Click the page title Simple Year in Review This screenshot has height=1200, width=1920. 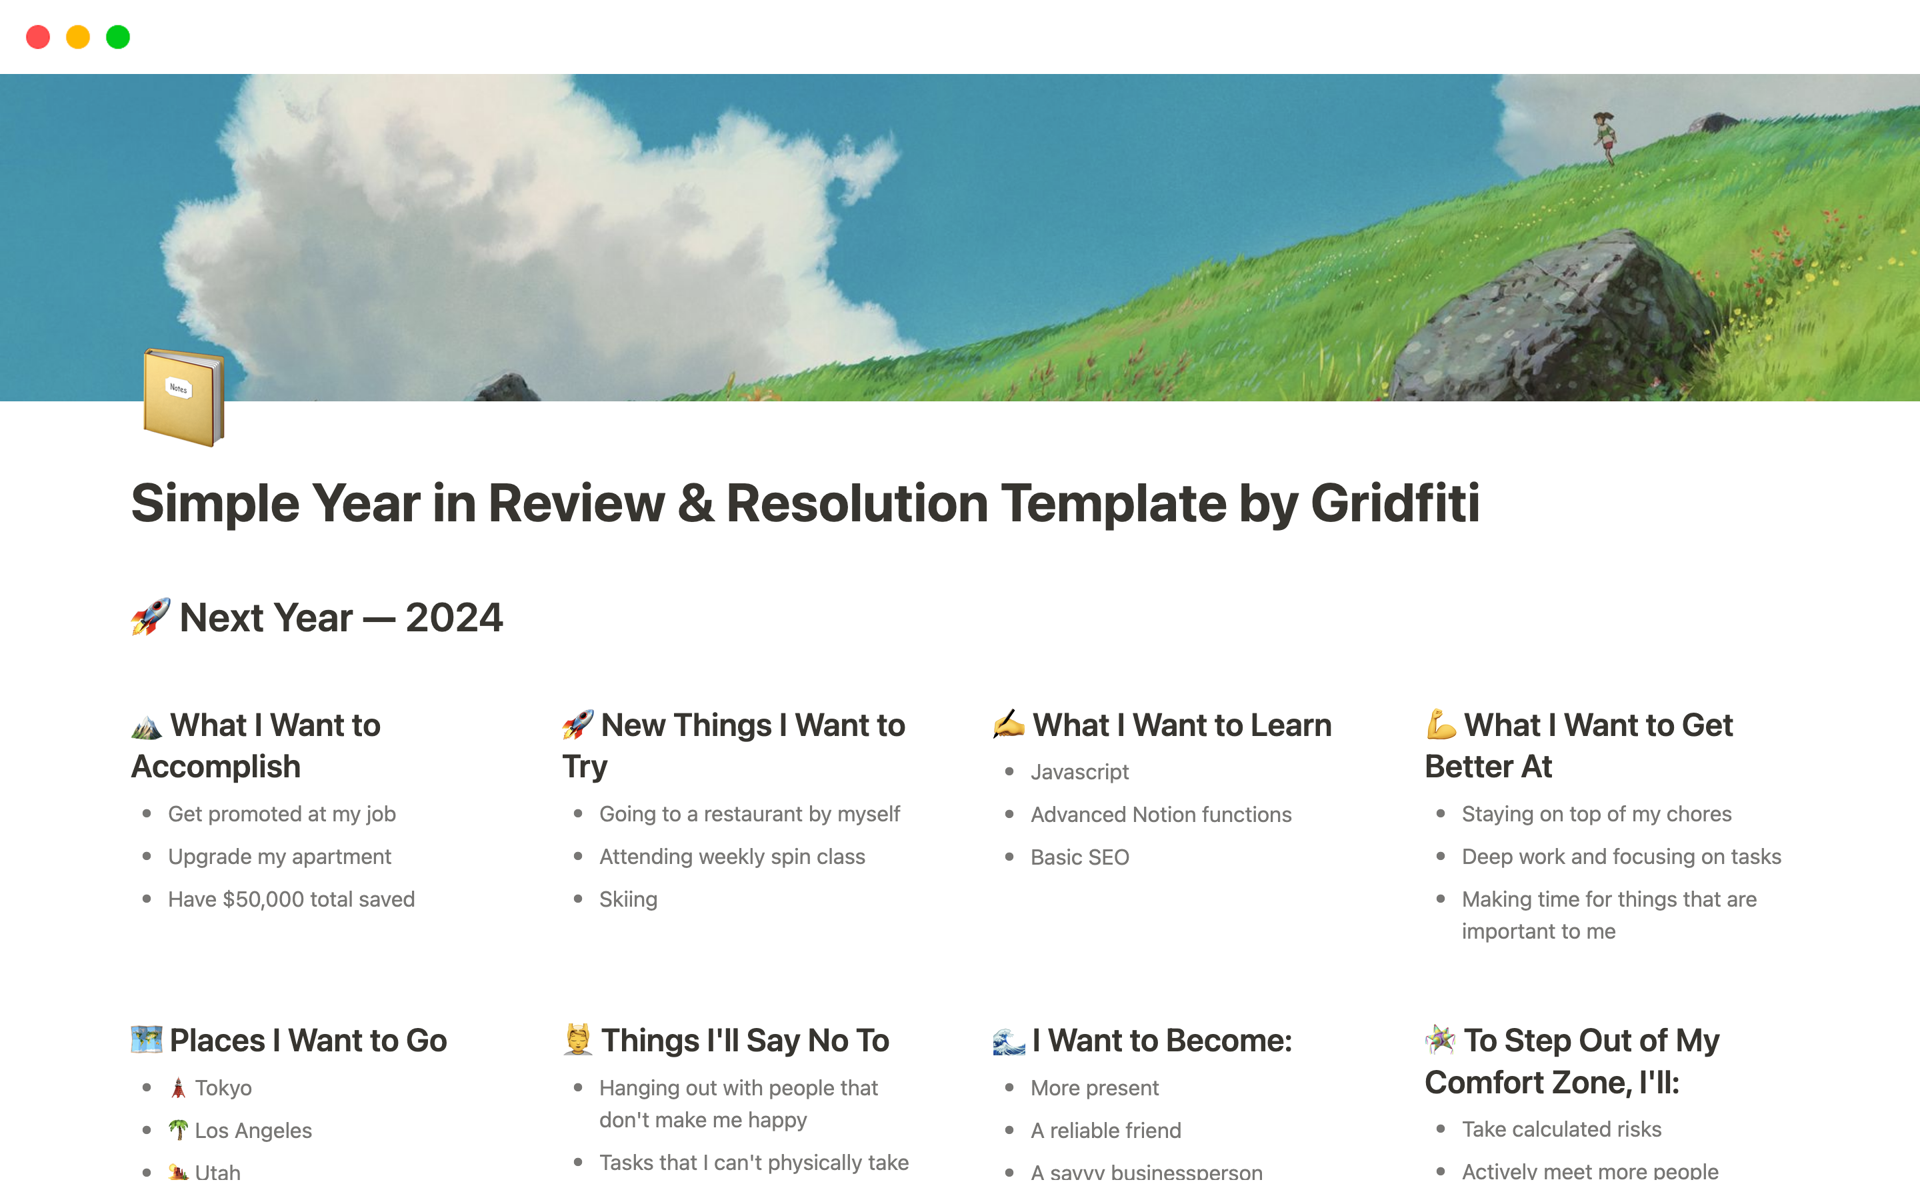tap(805, 503)
